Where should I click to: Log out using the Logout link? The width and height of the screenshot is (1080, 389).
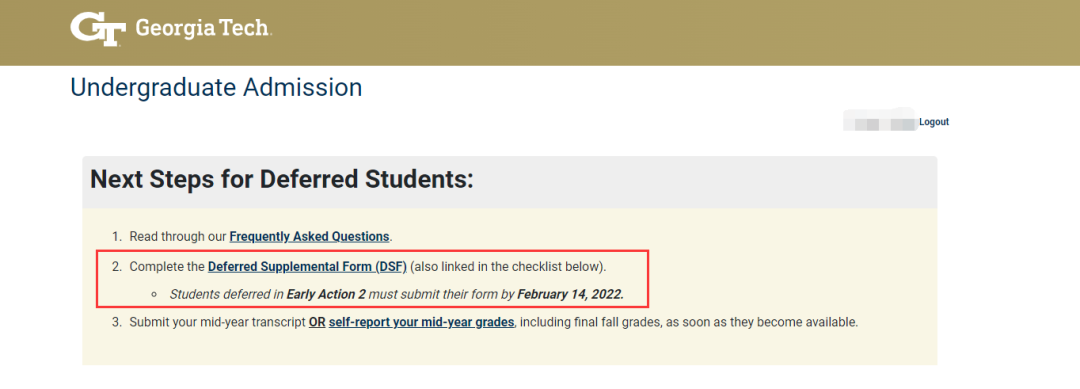point(934,122)
